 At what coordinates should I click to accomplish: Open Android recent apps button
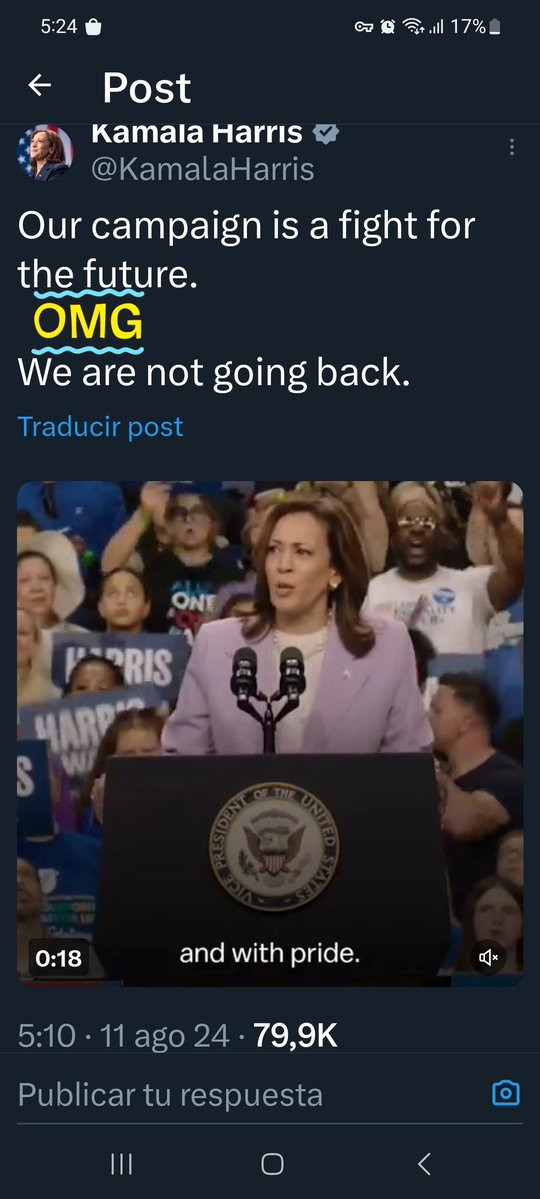click(x=121, y=1164)
